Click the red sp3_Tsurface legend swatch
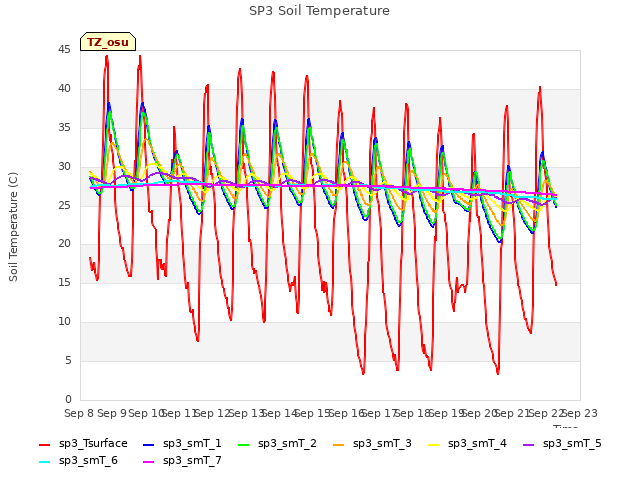 point(44,444)
